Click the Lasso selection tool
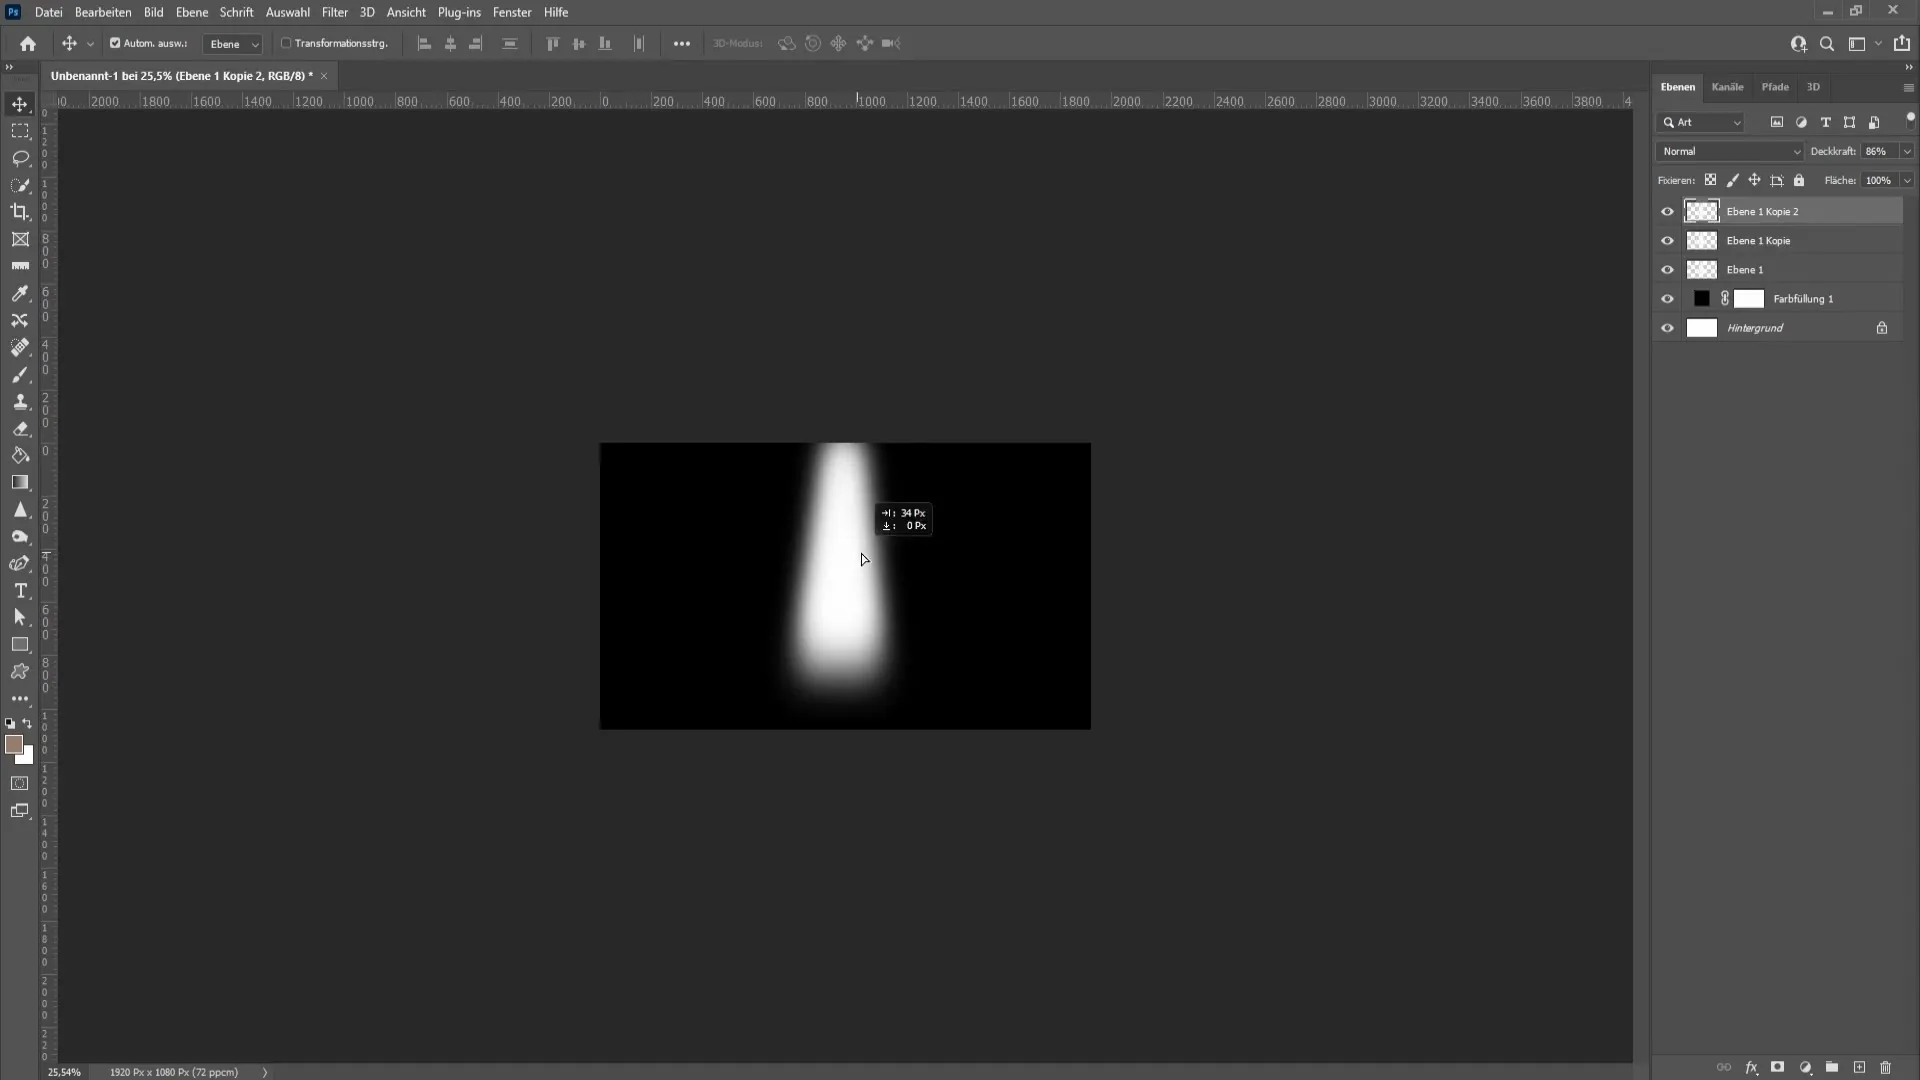Screen dimensions: 1920x1080 click(20, 157)
